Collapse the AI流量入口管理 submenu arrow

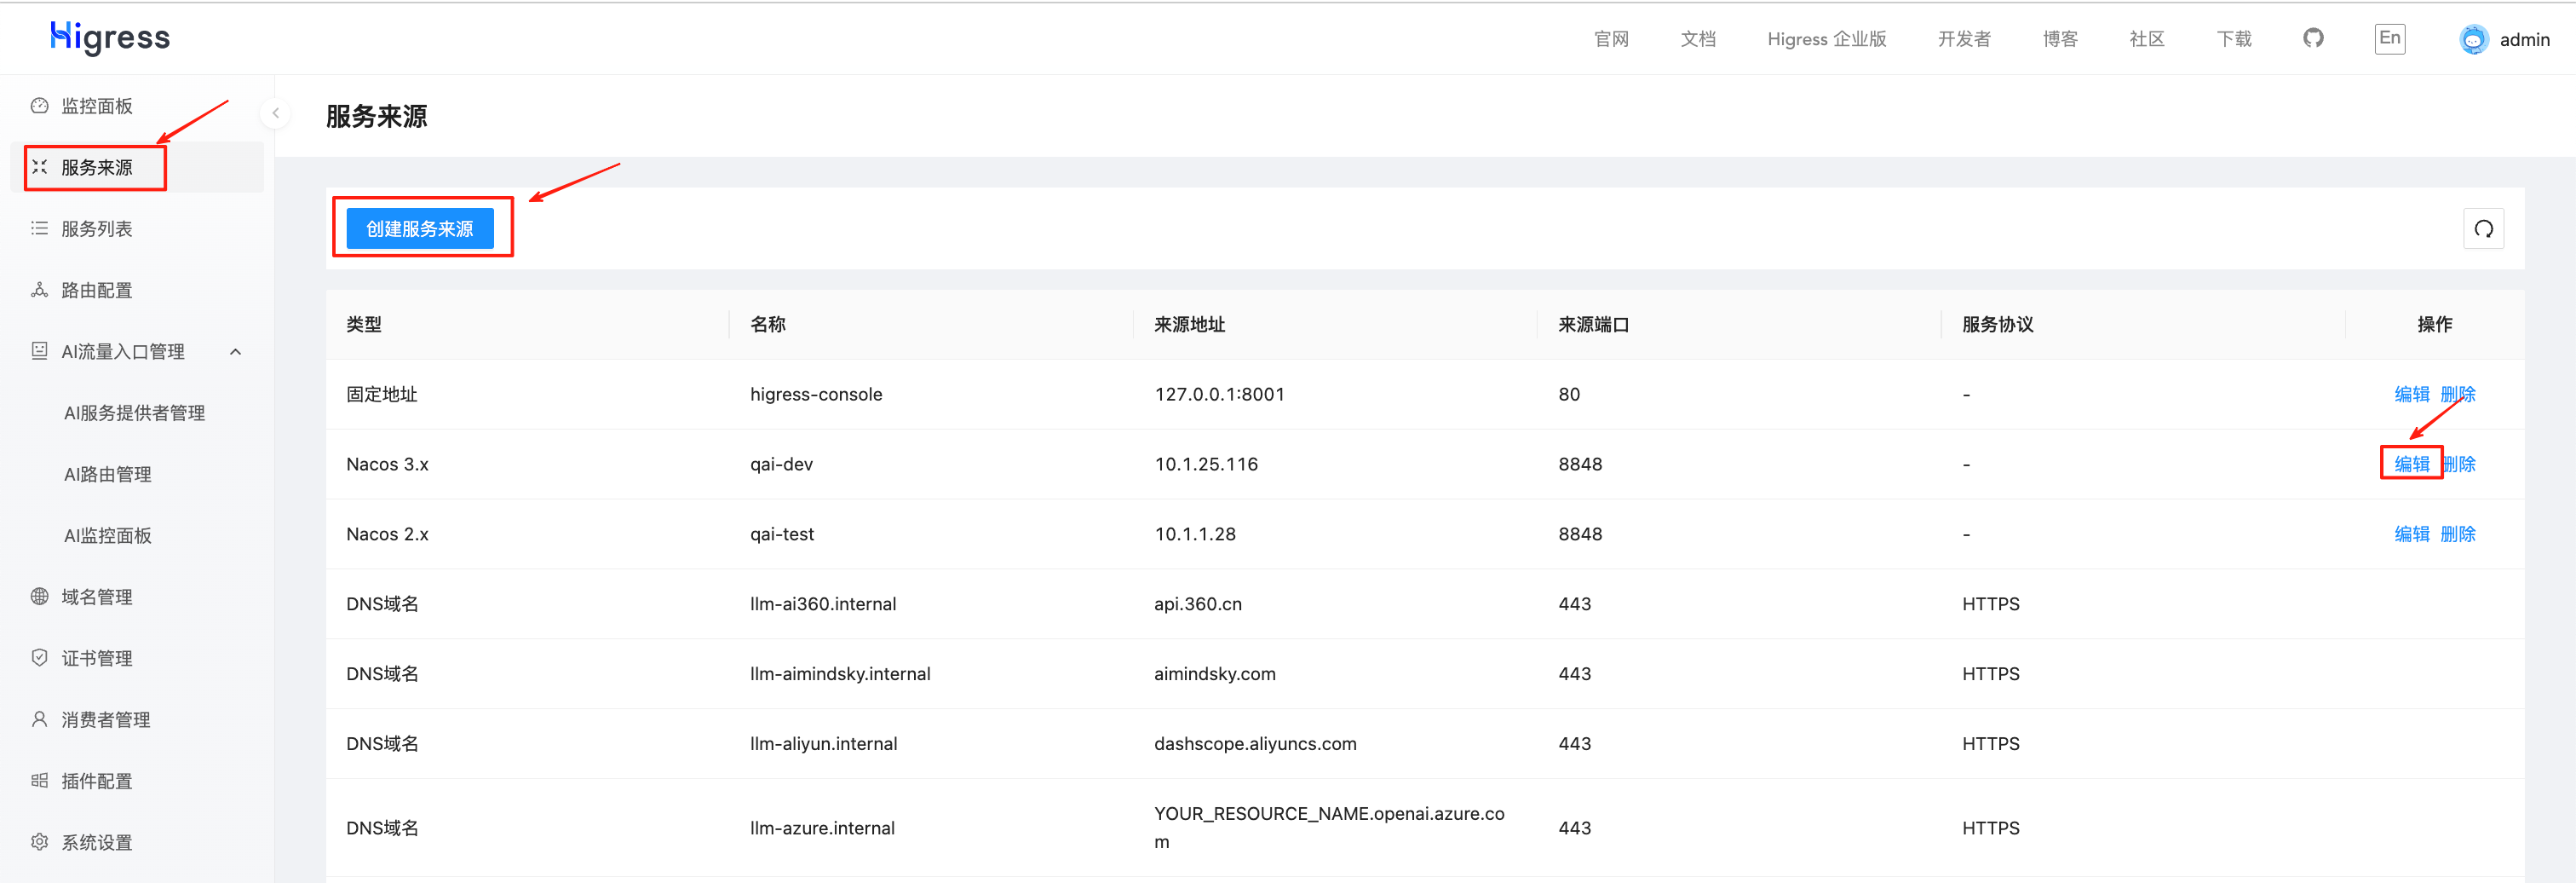click(236, 352)
